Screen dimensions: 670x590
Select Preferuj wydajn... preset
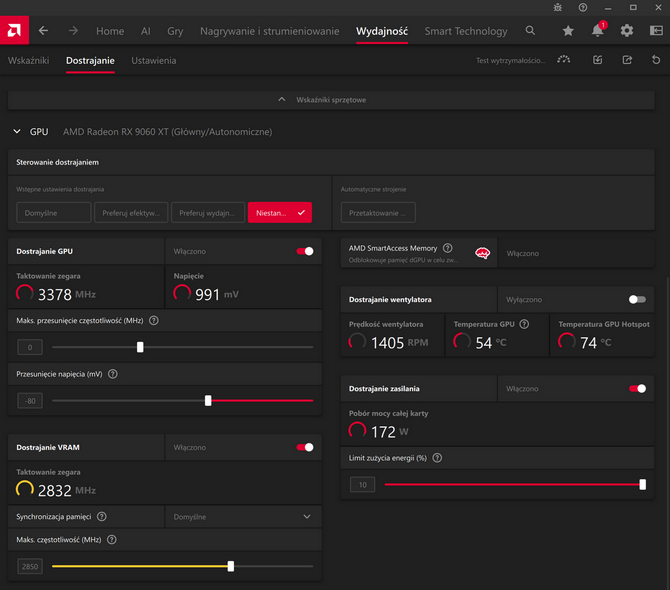point(208,212)
